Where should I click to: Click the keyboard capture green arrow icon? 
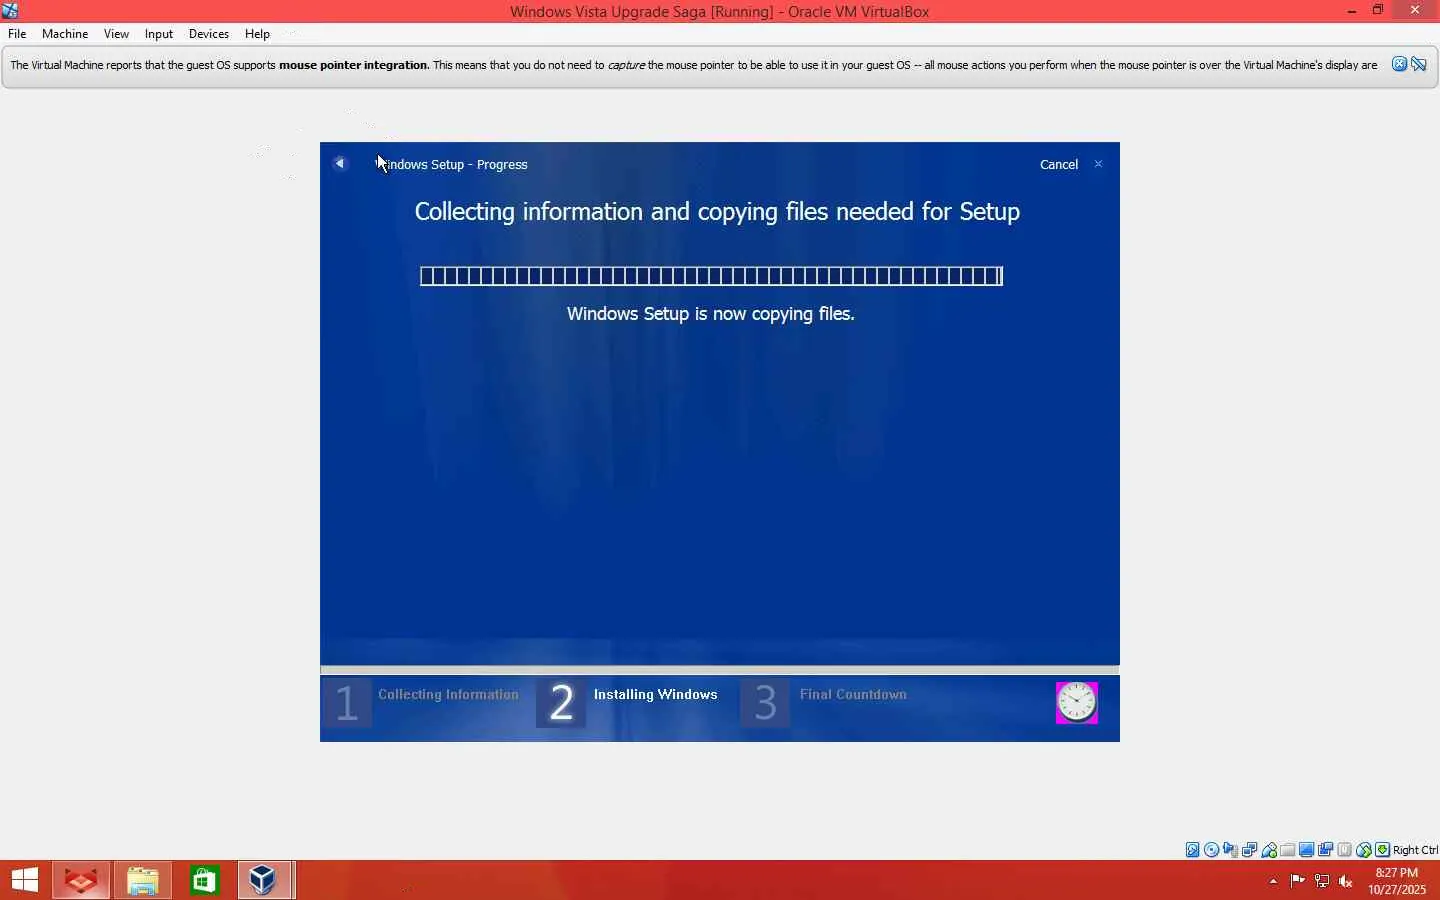[x=1383, y=850]
